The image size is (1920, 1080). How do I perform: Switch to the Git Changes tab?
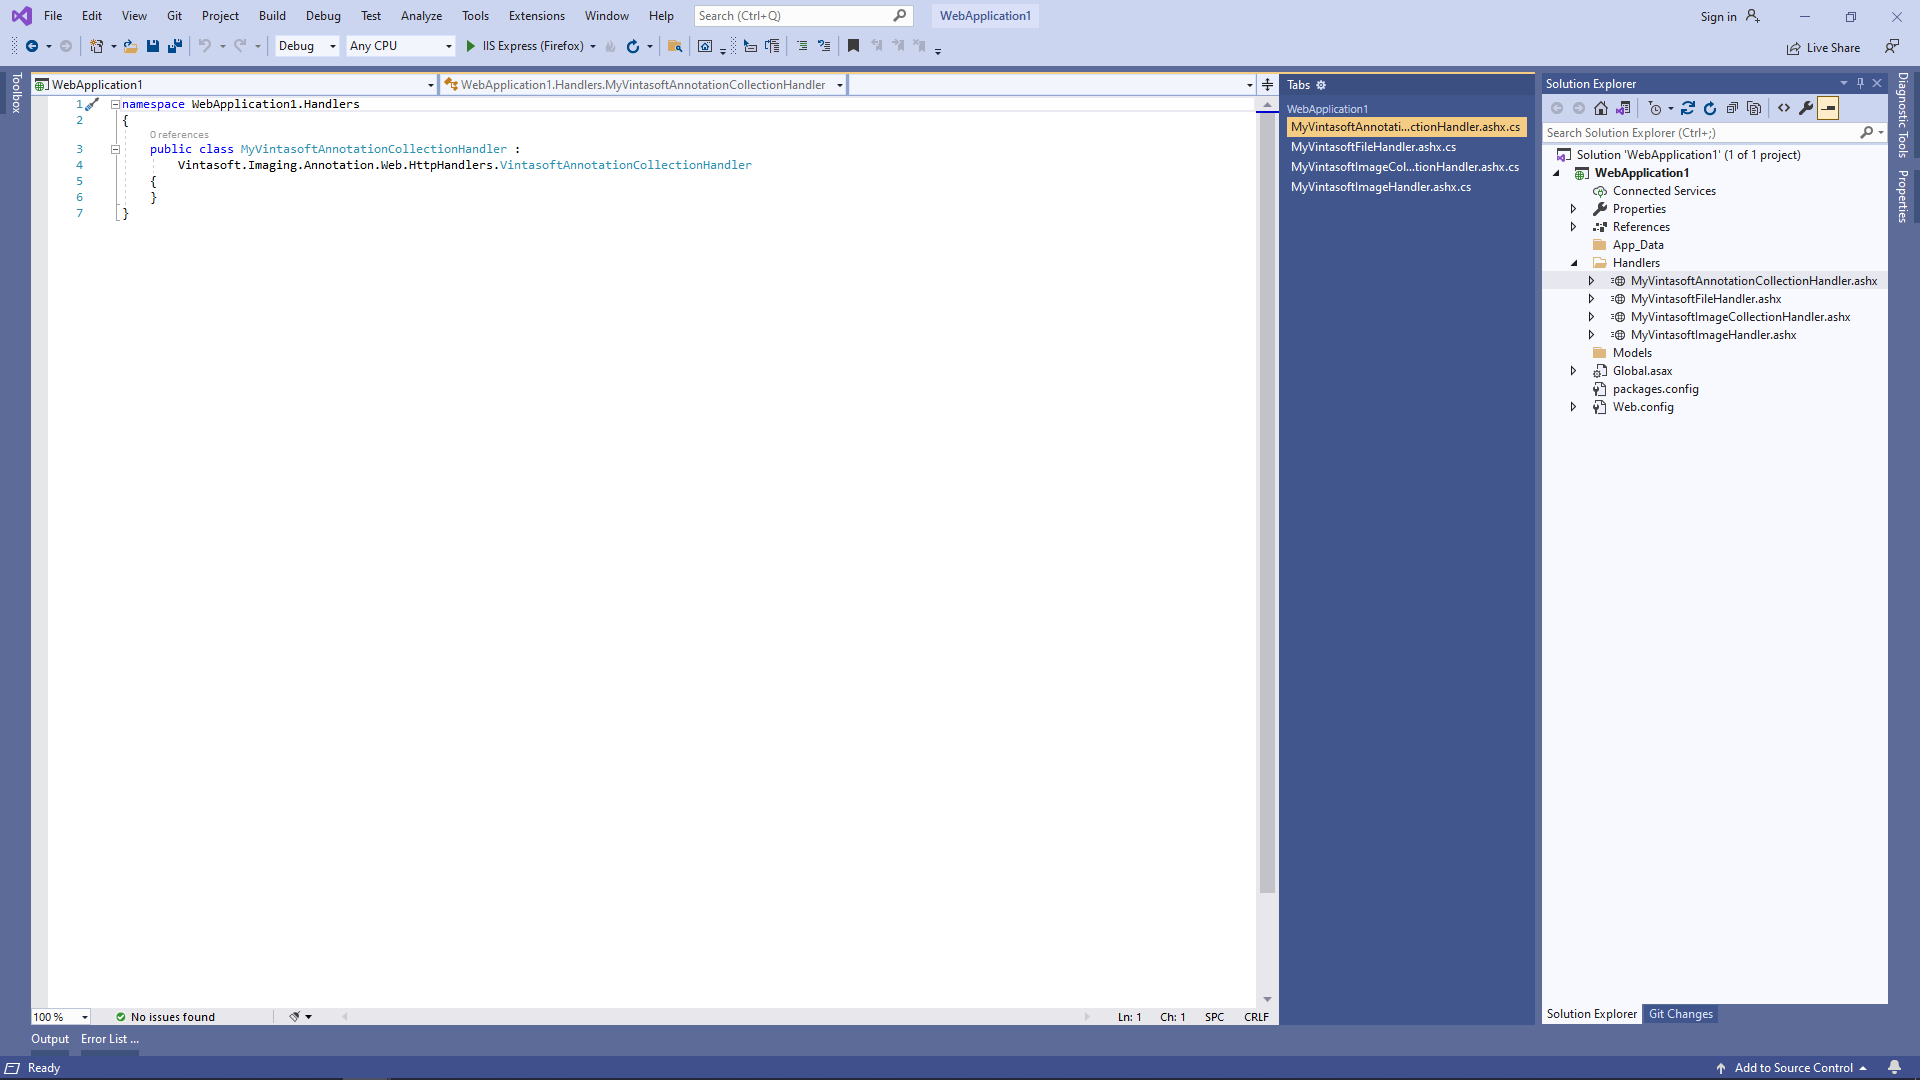tap(1680, 1014)
